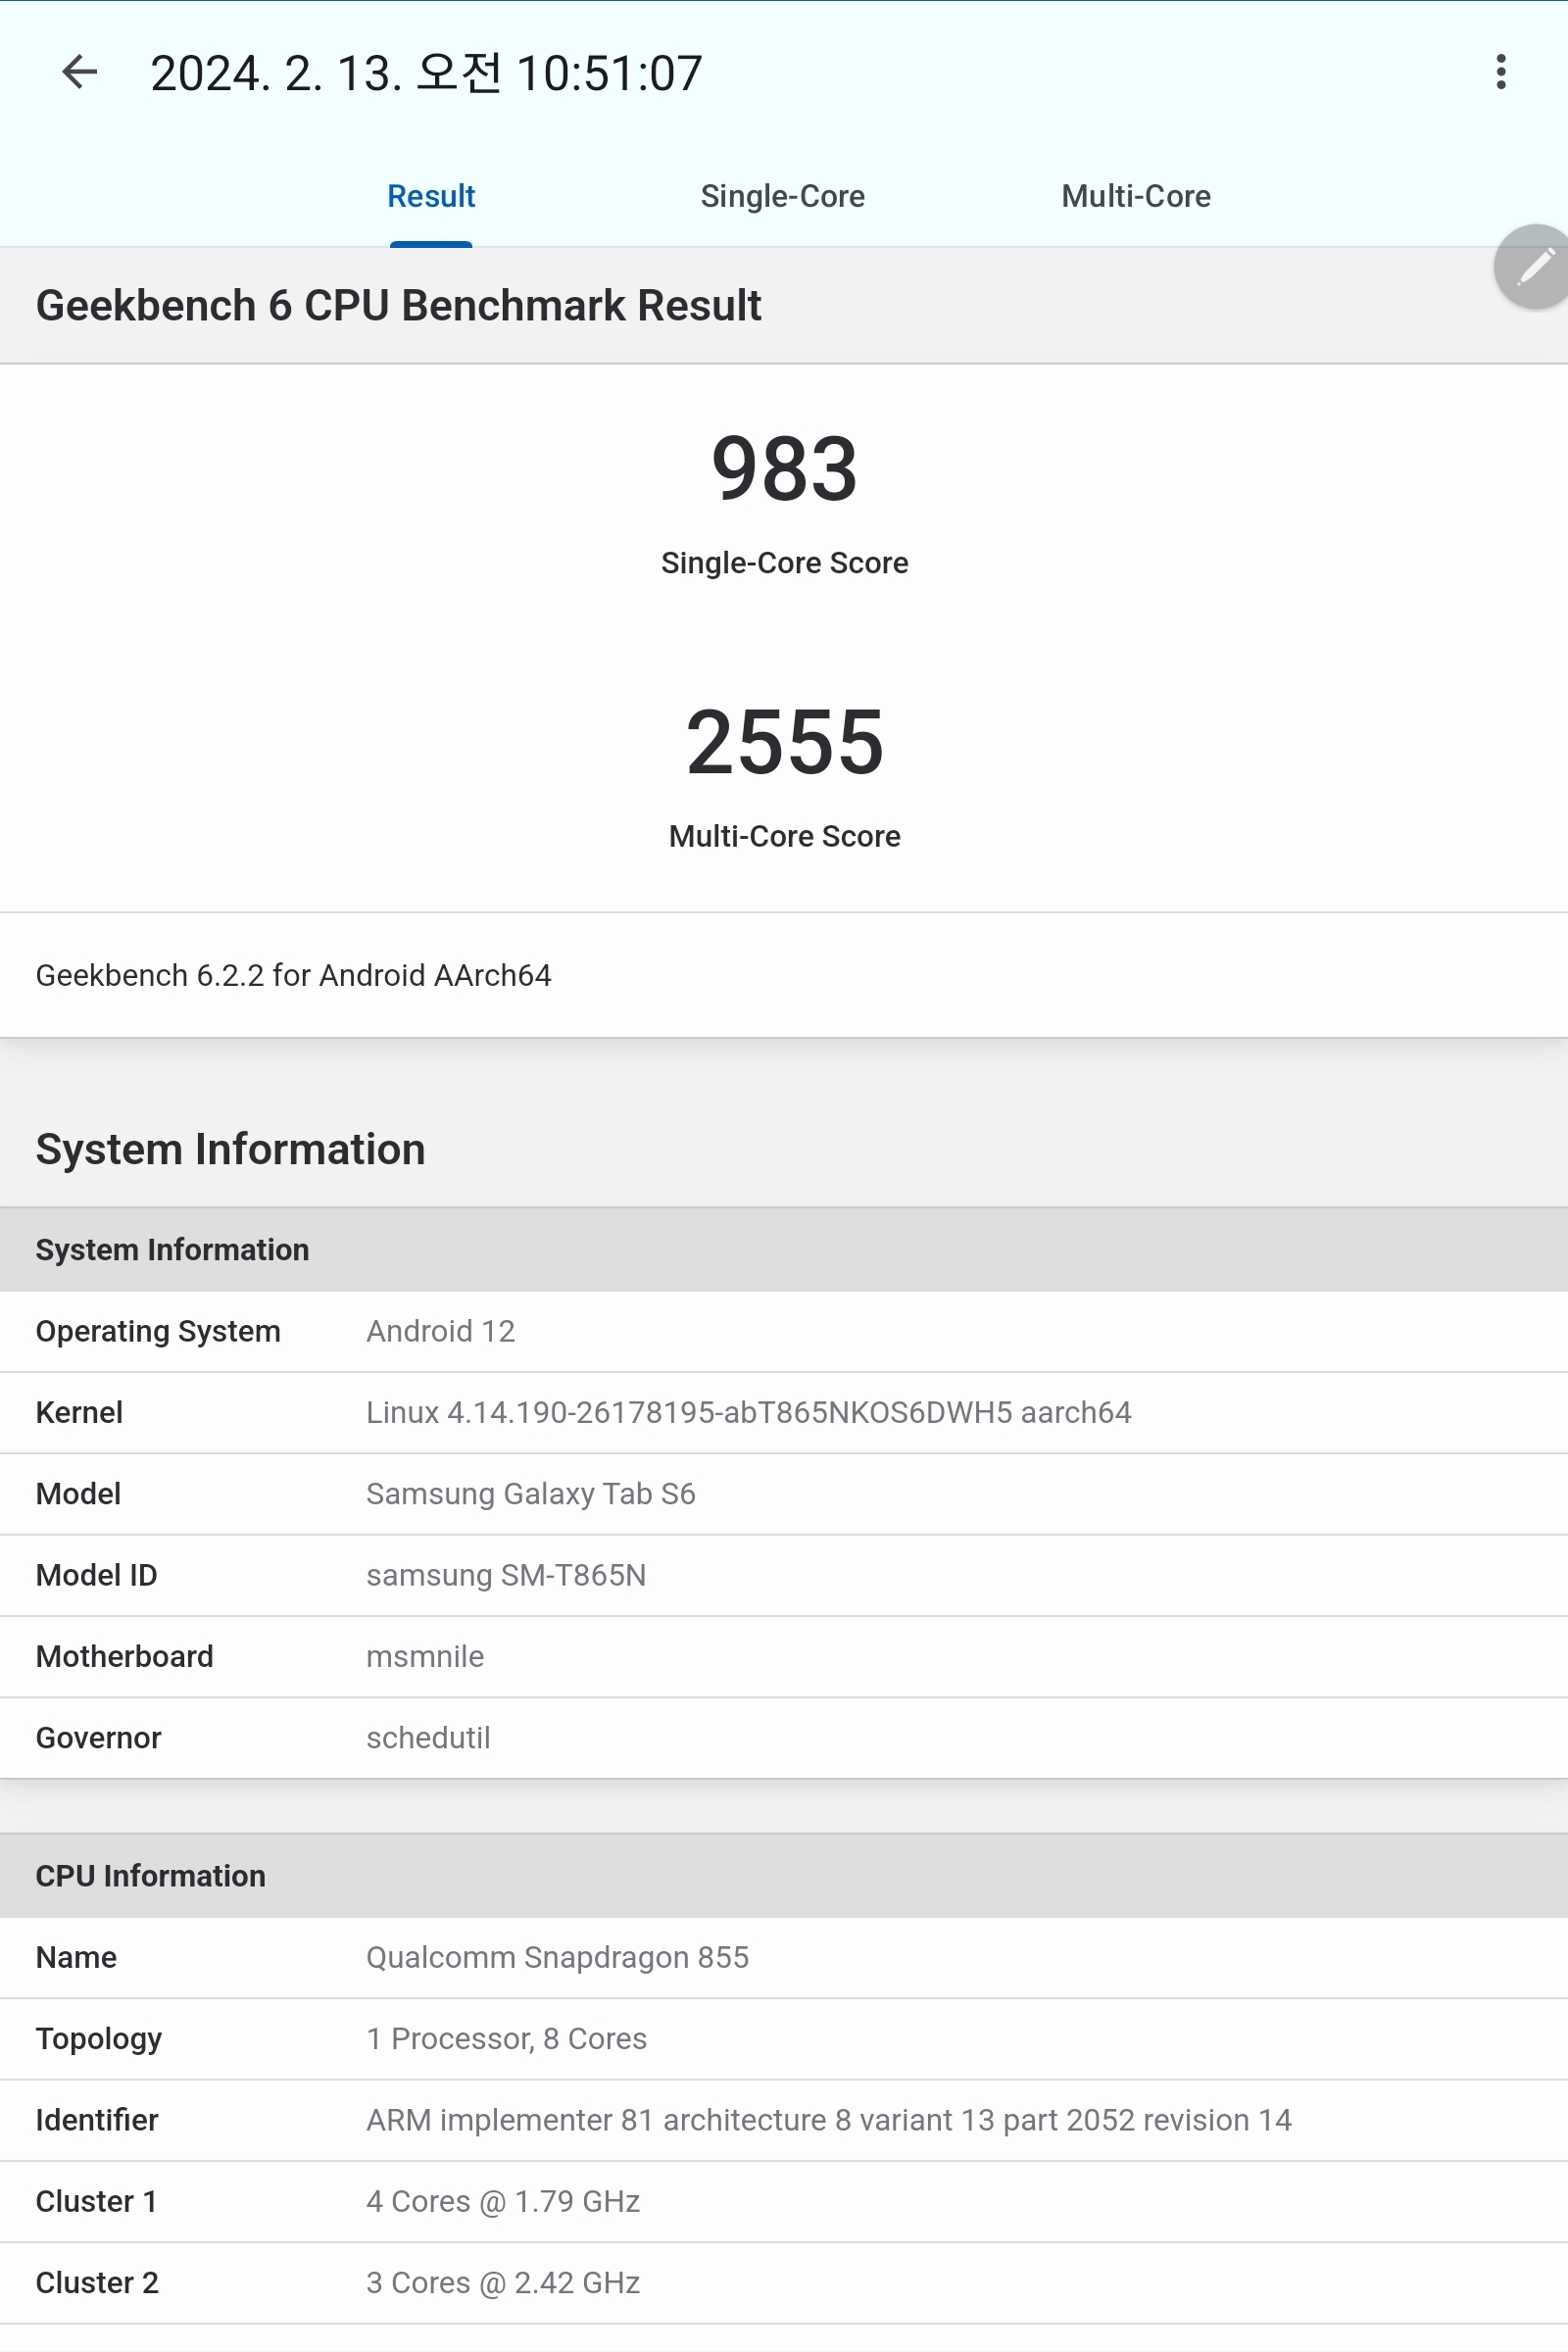Tap the Single-Core Score label
Image resolution: width=1568 pixels, height=2352 pixels.
point(784,563)
